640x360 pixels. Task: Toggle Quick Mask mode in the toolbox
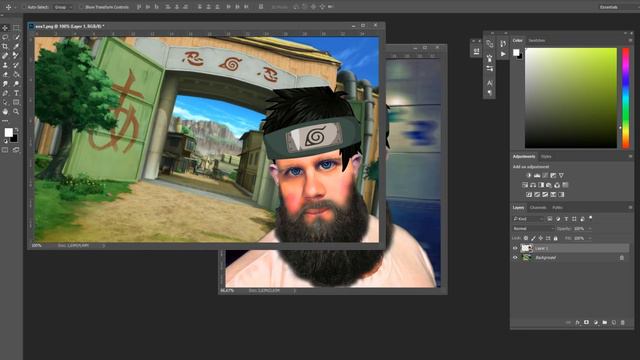point(4,150)
